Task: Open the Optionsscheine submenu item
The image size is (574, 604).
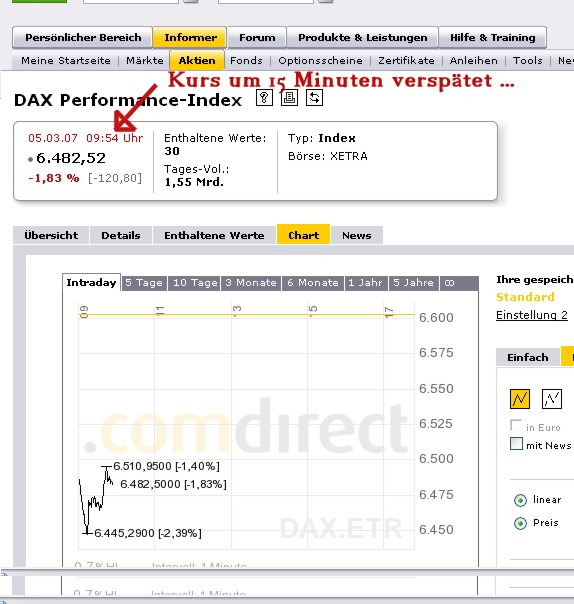Action: (x=321, y=60)
